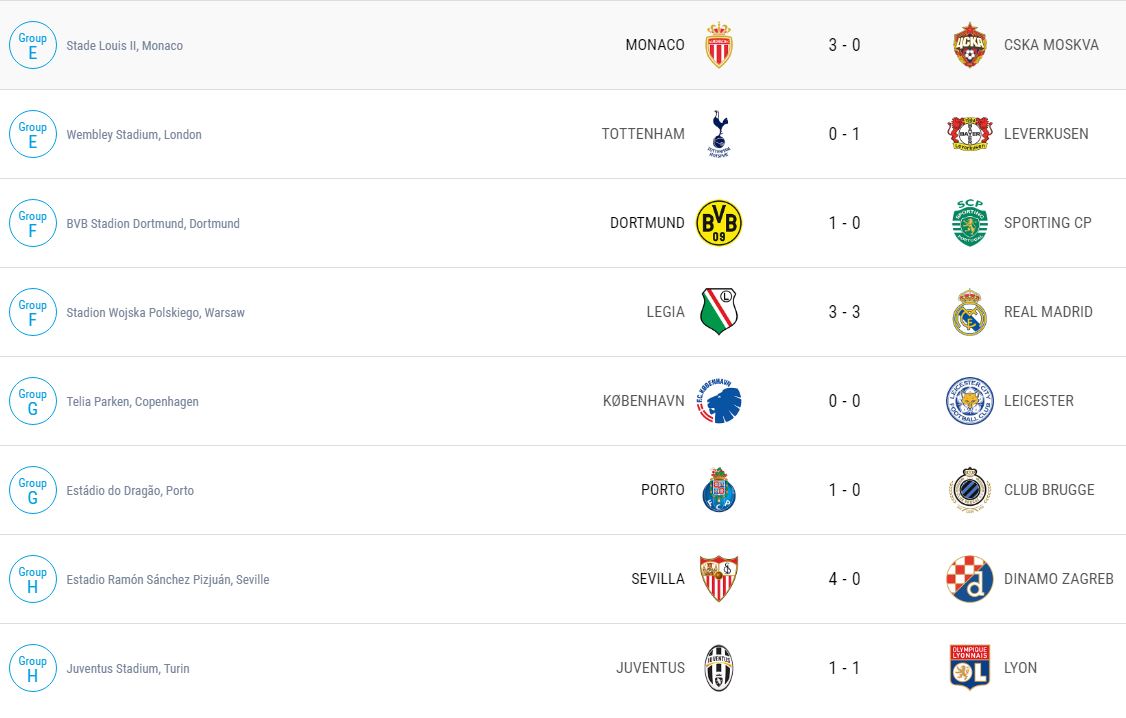The height and width of the screenshot is (718, 1126).
Task: Click the Monaco club crest
Action: point(718,45)
